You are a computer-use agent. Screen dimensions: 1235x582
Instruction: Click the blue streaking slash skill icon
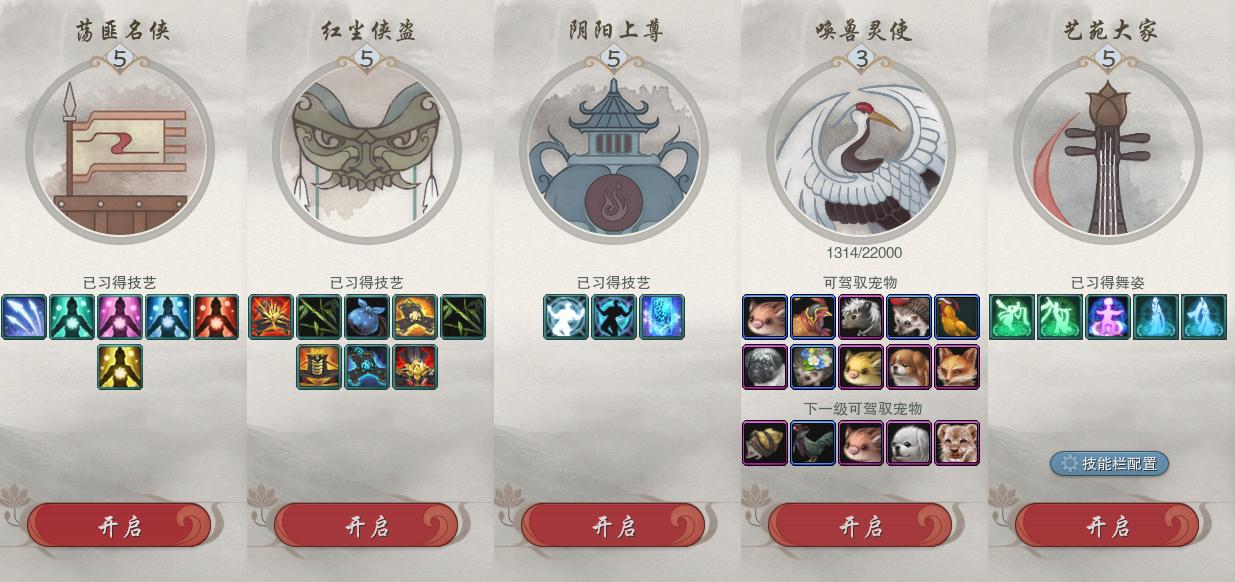[x=24, y=317]
